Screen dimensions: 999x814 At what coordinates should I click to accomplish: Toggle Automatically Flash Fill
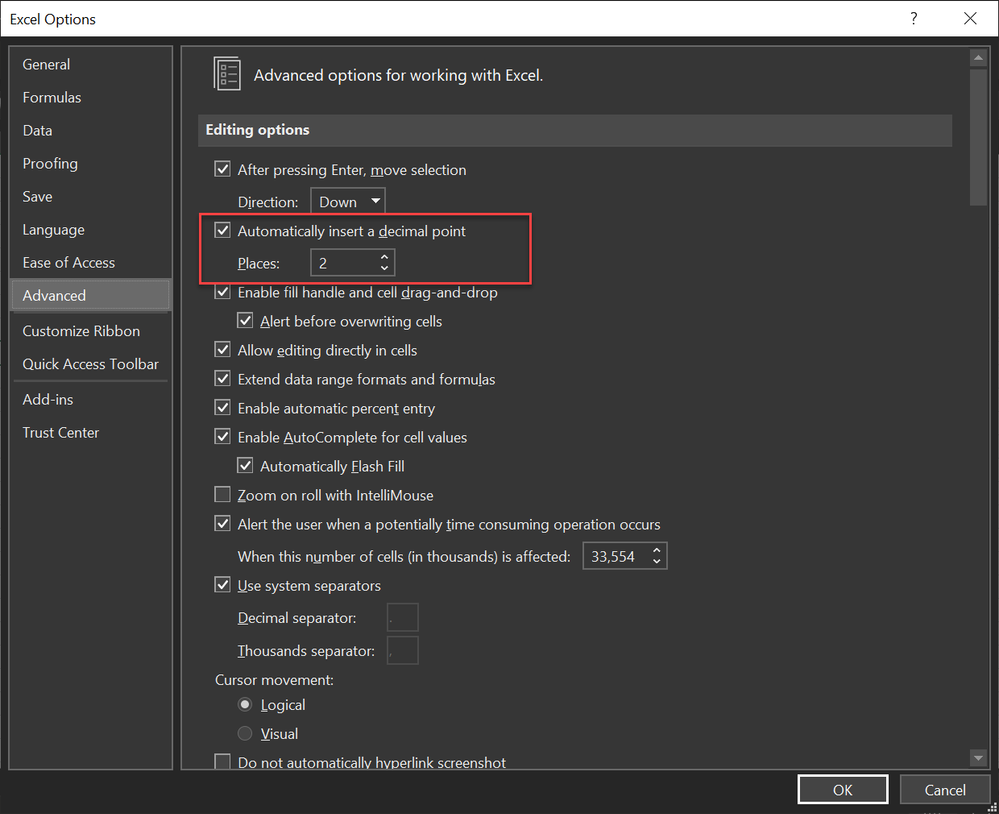(245, 466)
